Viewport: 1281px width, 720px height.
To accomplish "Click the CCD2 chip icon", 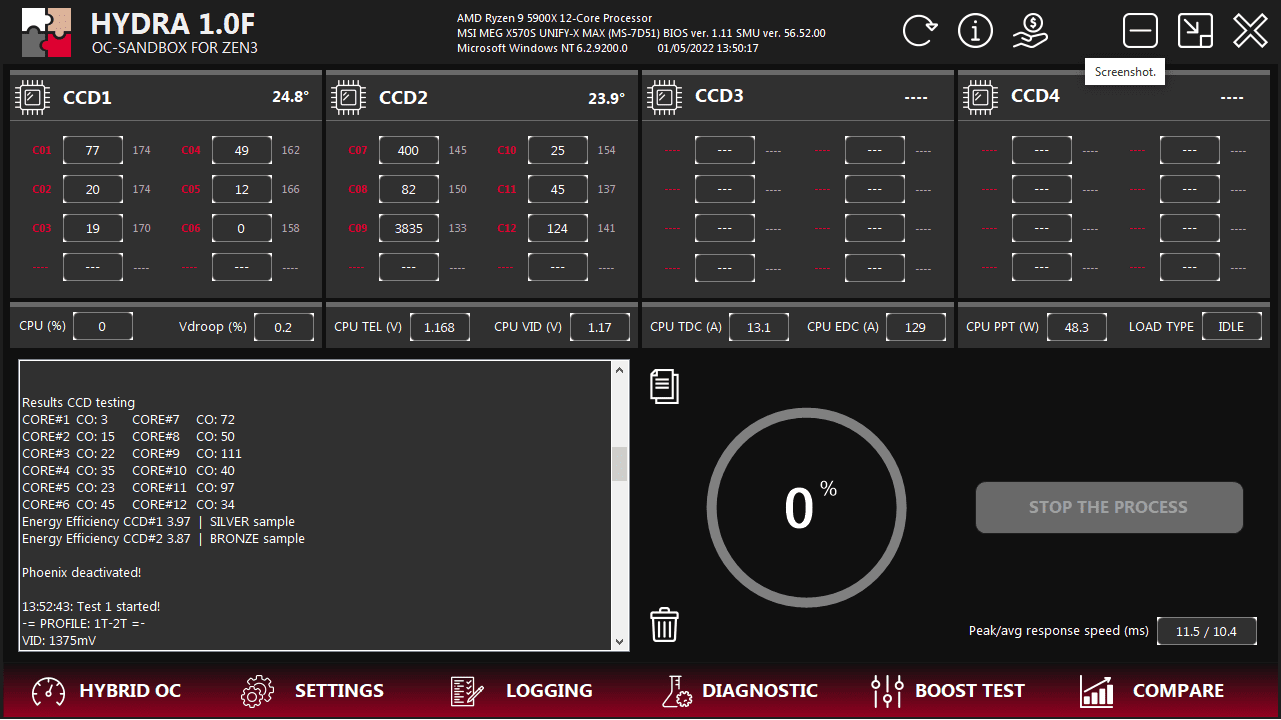I will pyautogui.click(x=349, y=97).
